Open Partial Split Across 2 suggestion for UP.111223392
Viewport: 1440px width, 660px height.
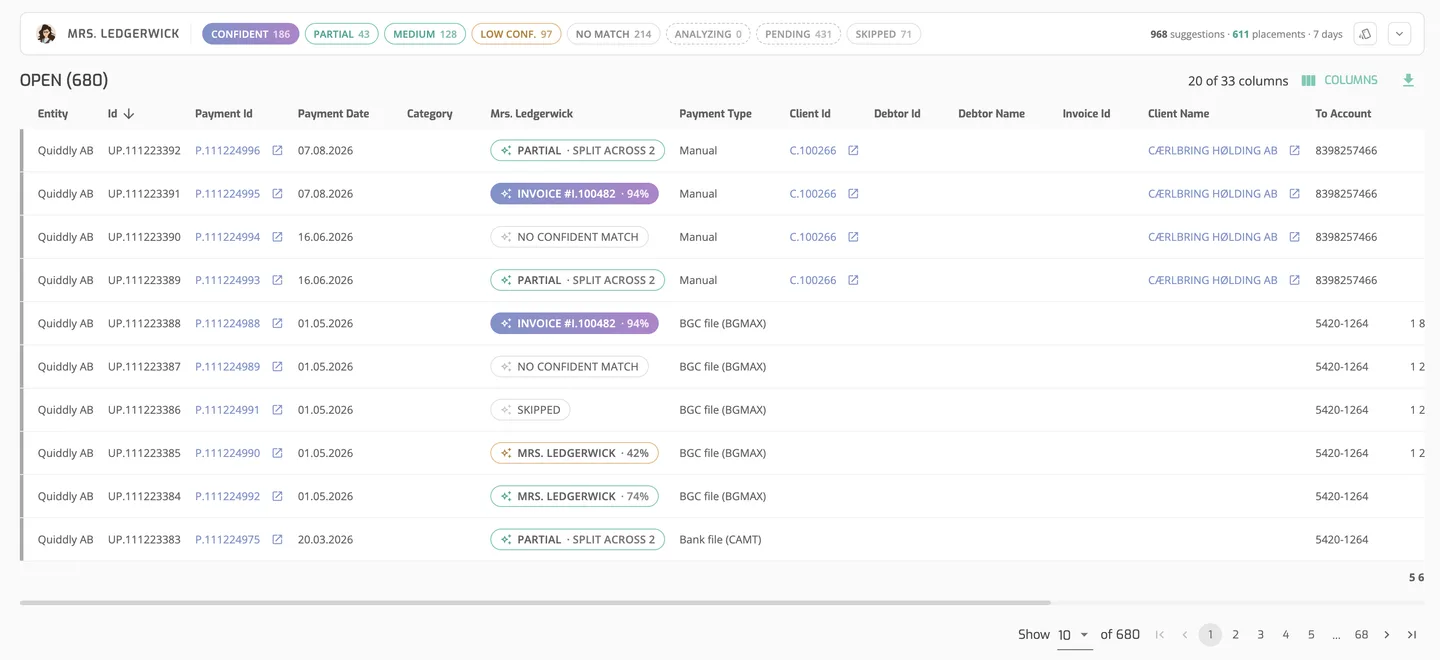[x=577, y=151]
